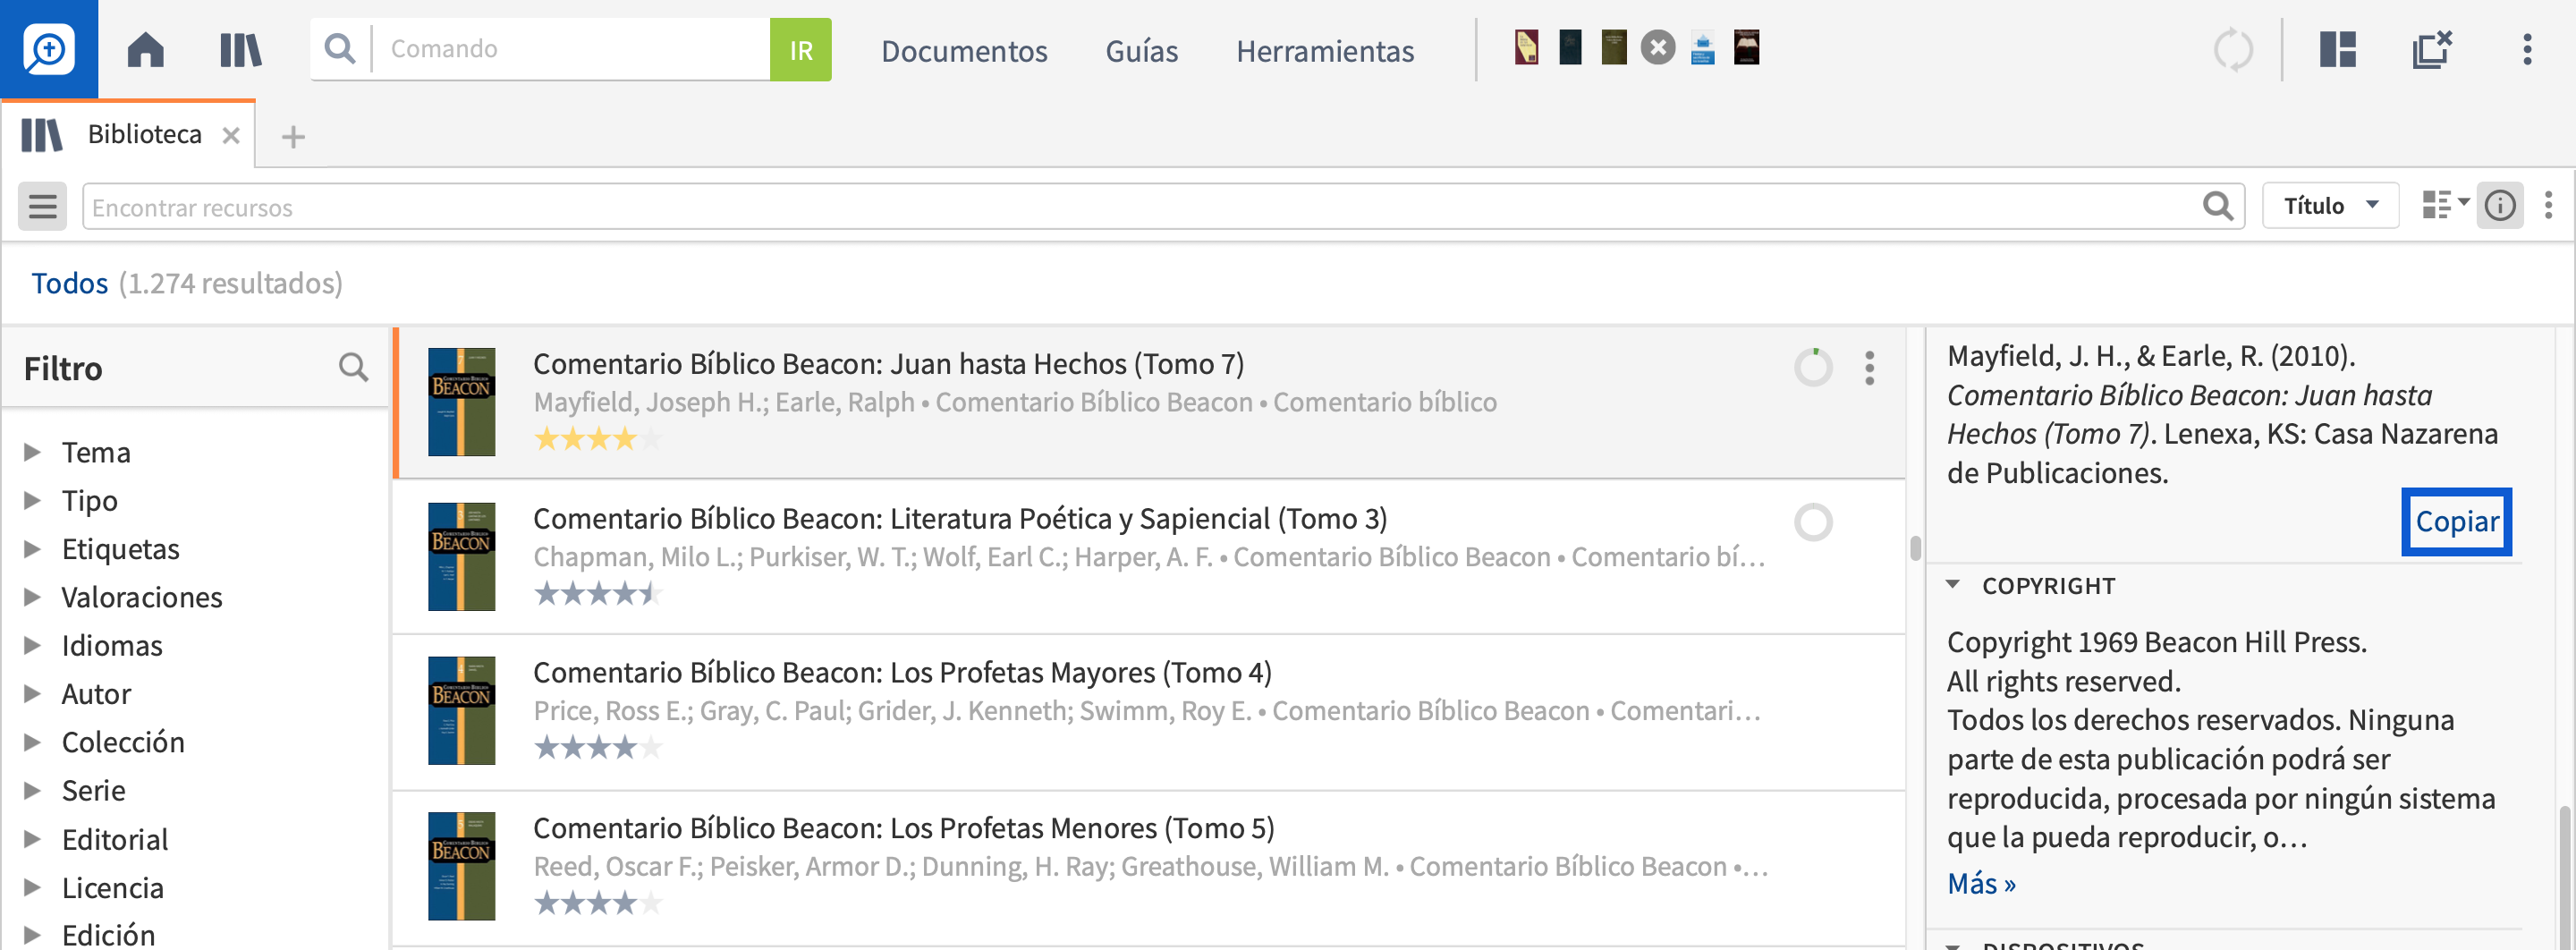The height and width of the screenshot is (950, 2576).
Task: Click the close all panels icon
Action: 2433,49
